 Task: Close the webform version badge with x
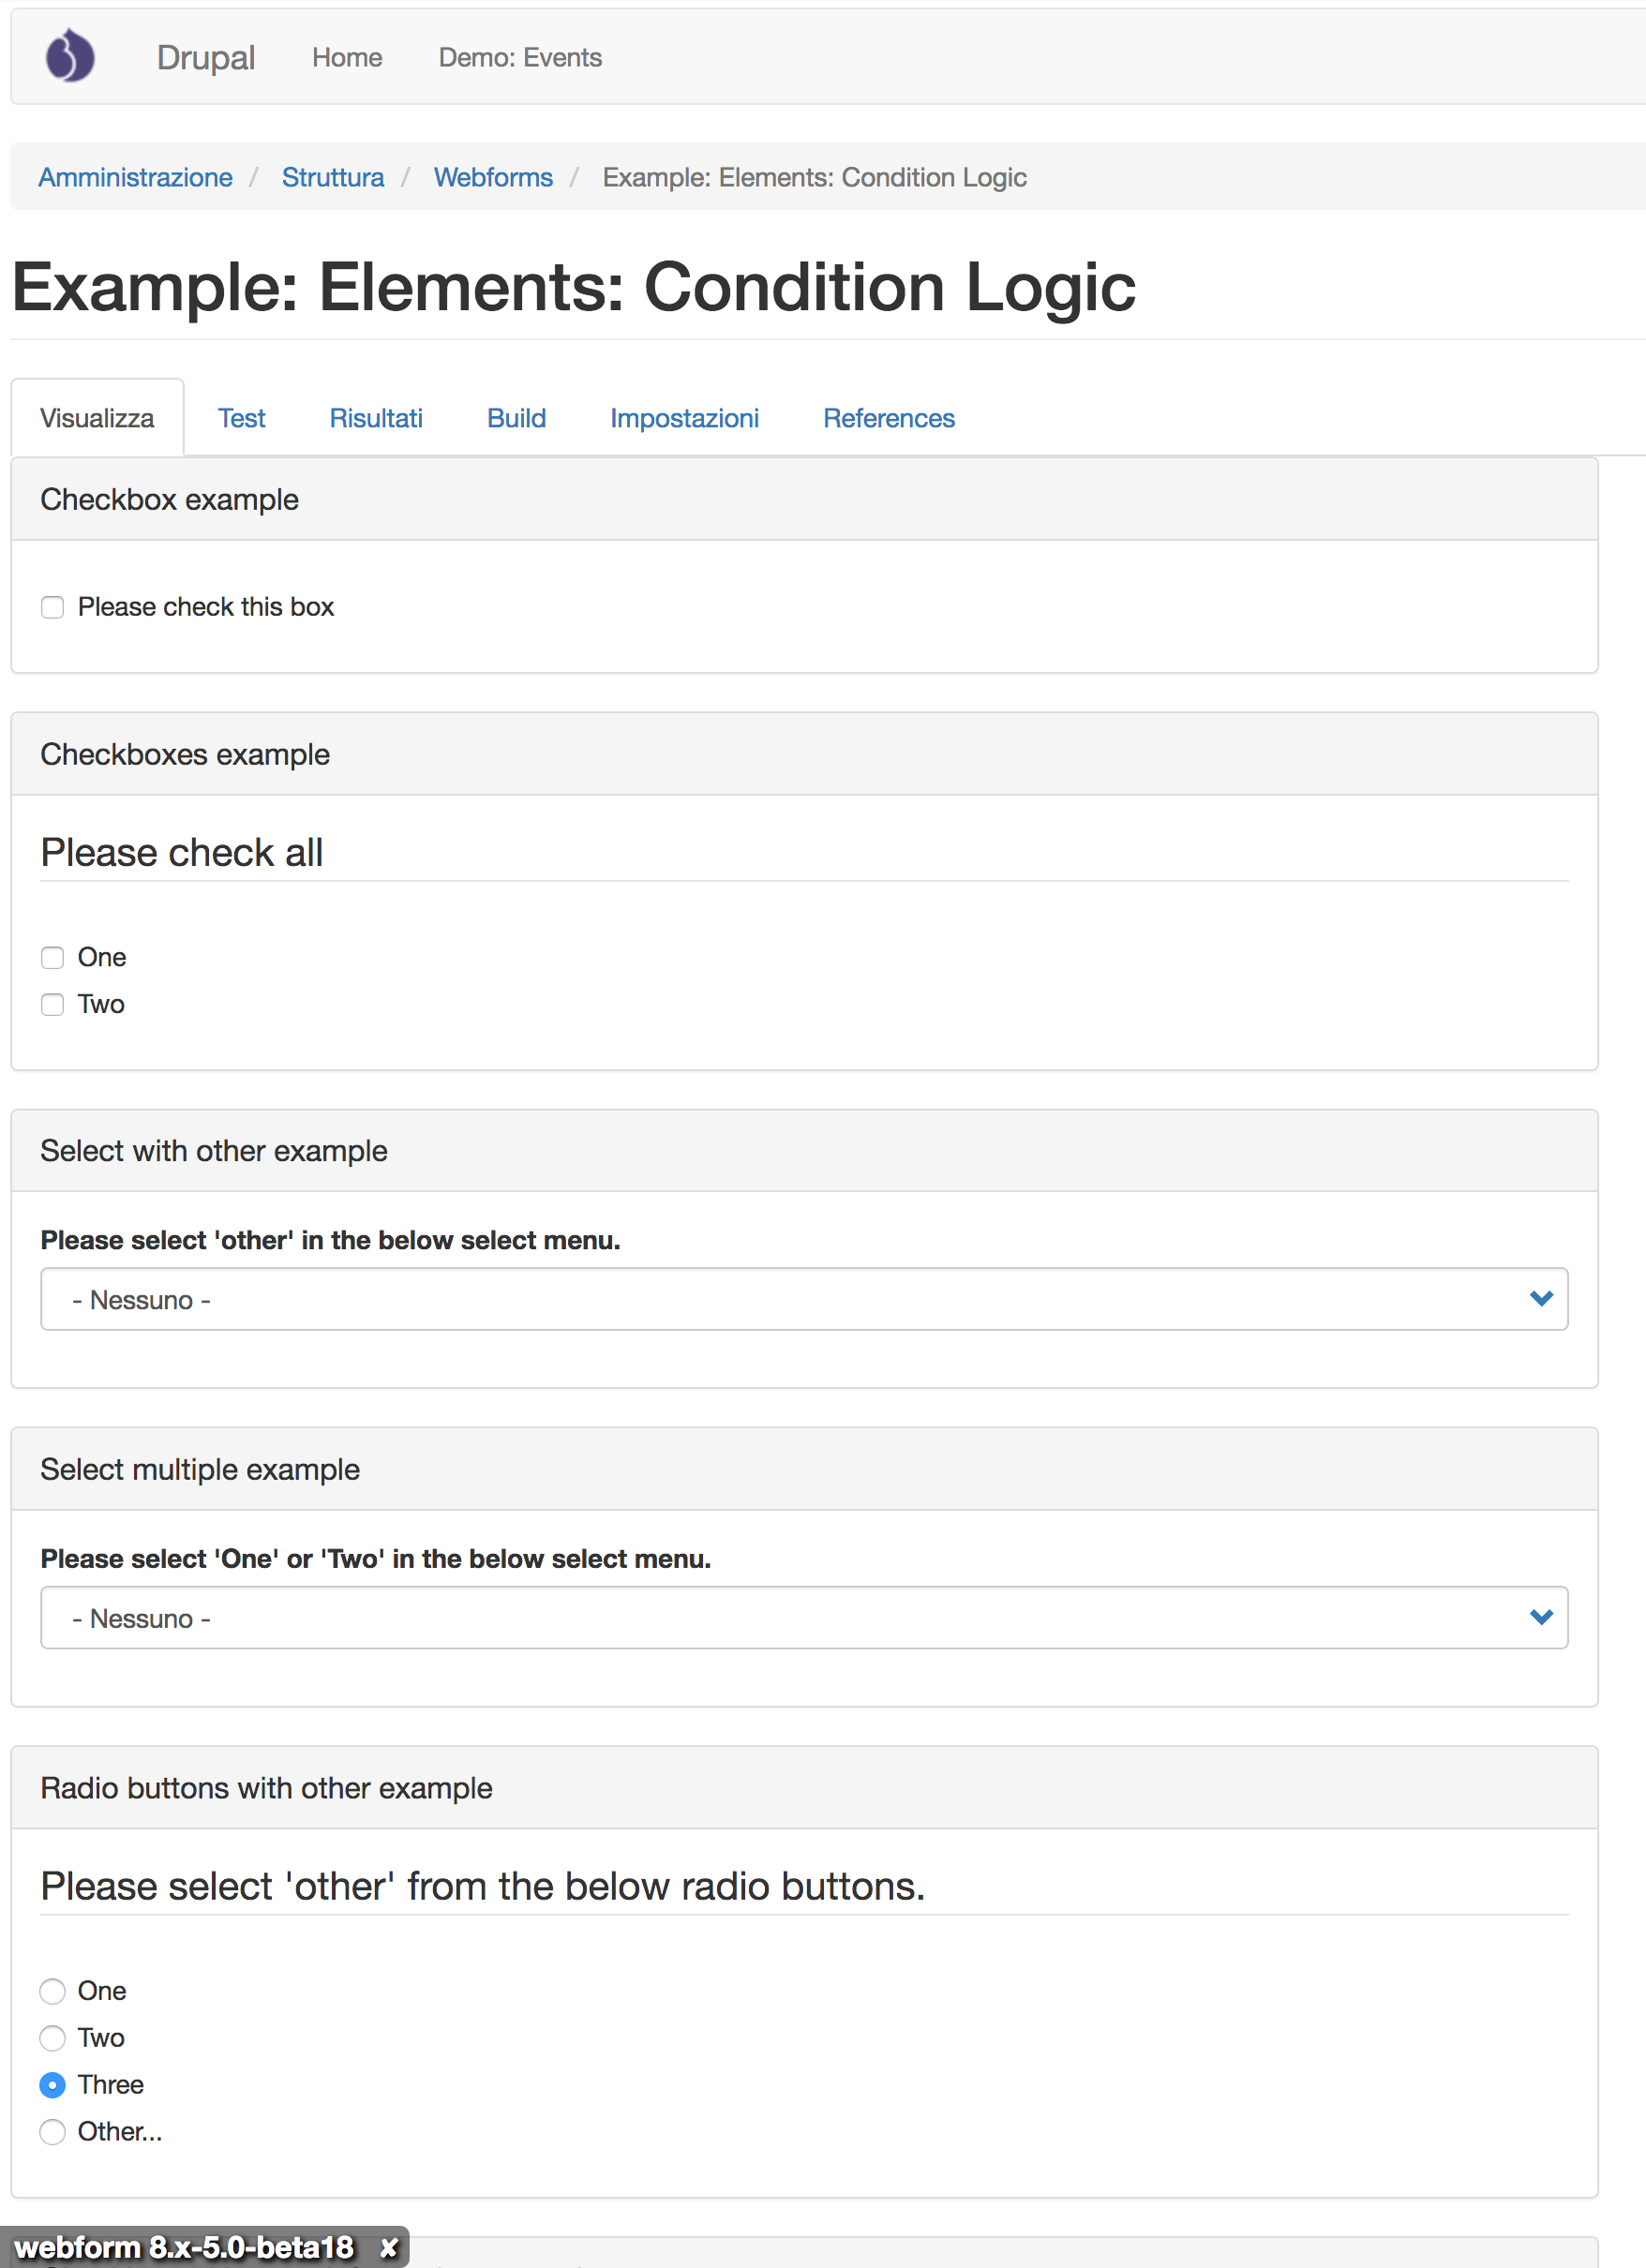(x=389, y=2247)
